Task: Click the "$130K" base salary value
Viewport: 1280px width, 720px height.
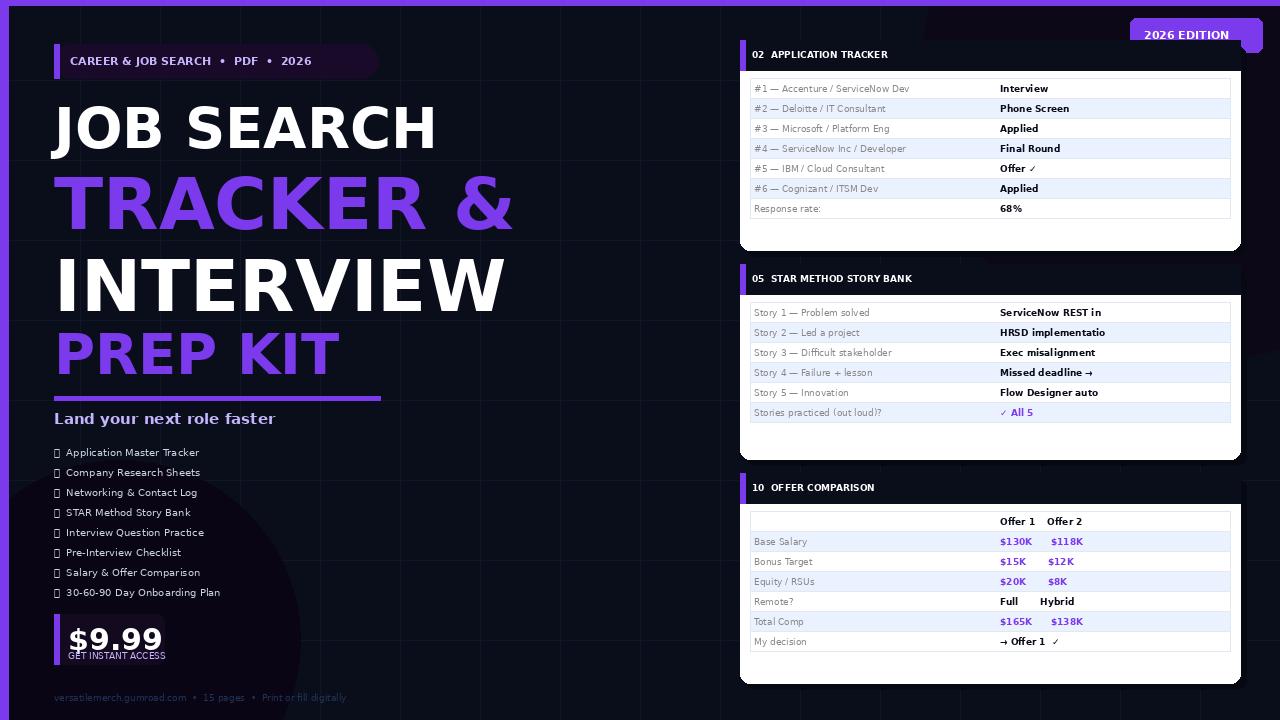Action: [1016, 542]
